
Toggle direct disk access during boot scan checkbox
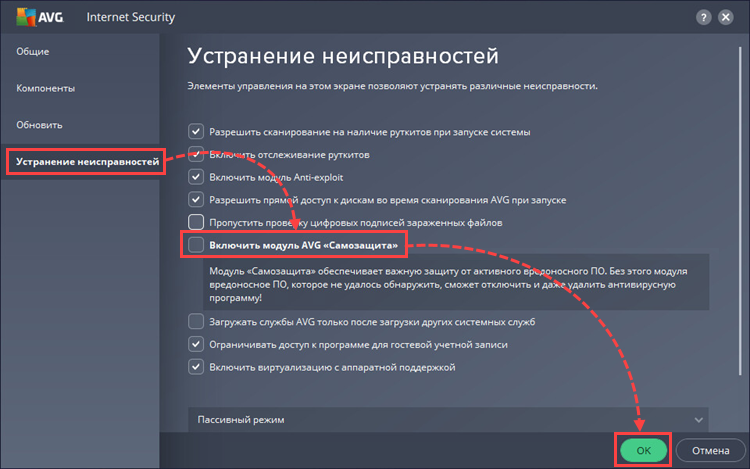click(x=196, y=199)
